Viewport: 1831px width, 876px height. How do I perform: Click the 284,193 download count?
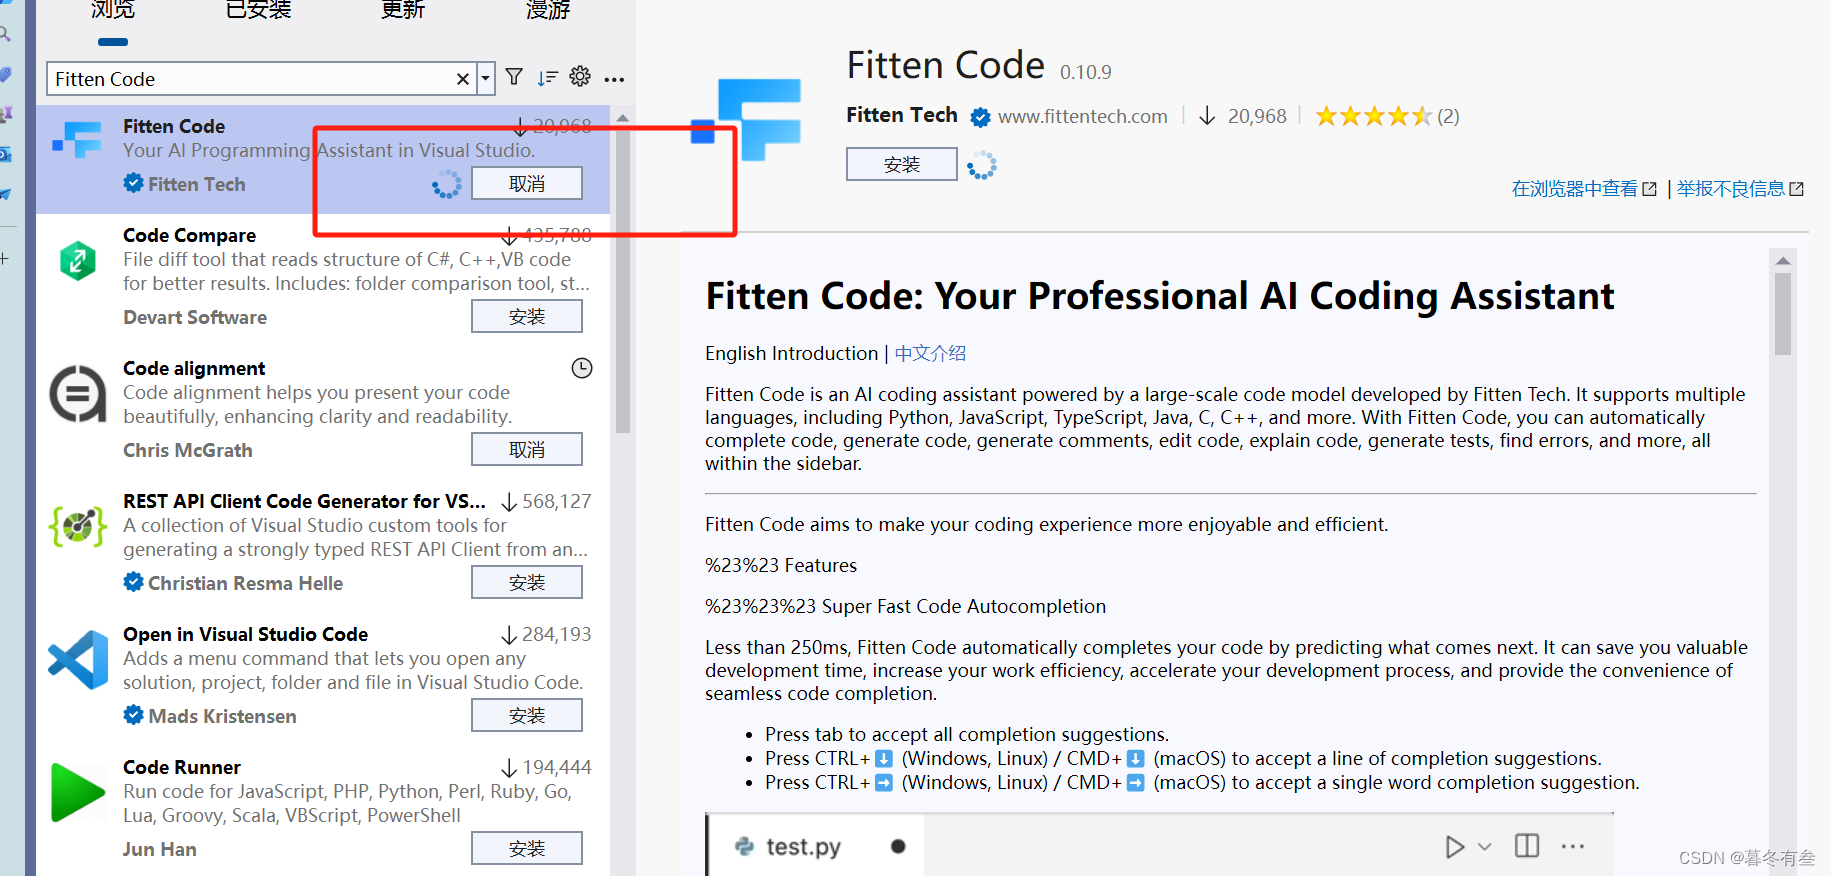557,634
